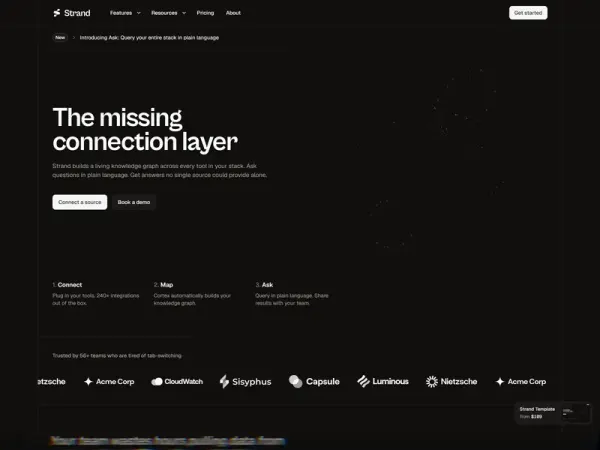Click the Get started button
Screen dimensions: 600x450
528,13
